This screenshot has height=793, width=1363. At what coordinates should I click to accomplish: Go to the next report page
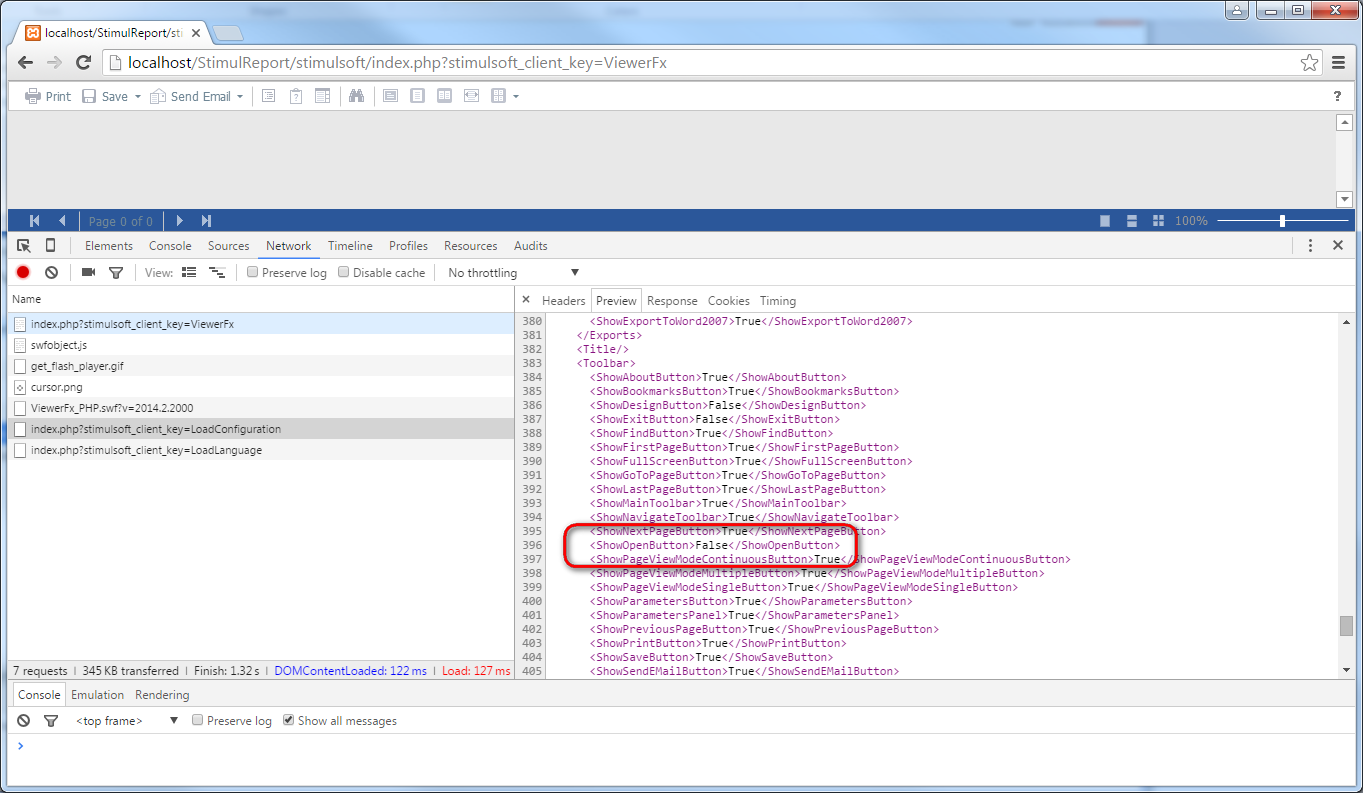click(180, 221)
